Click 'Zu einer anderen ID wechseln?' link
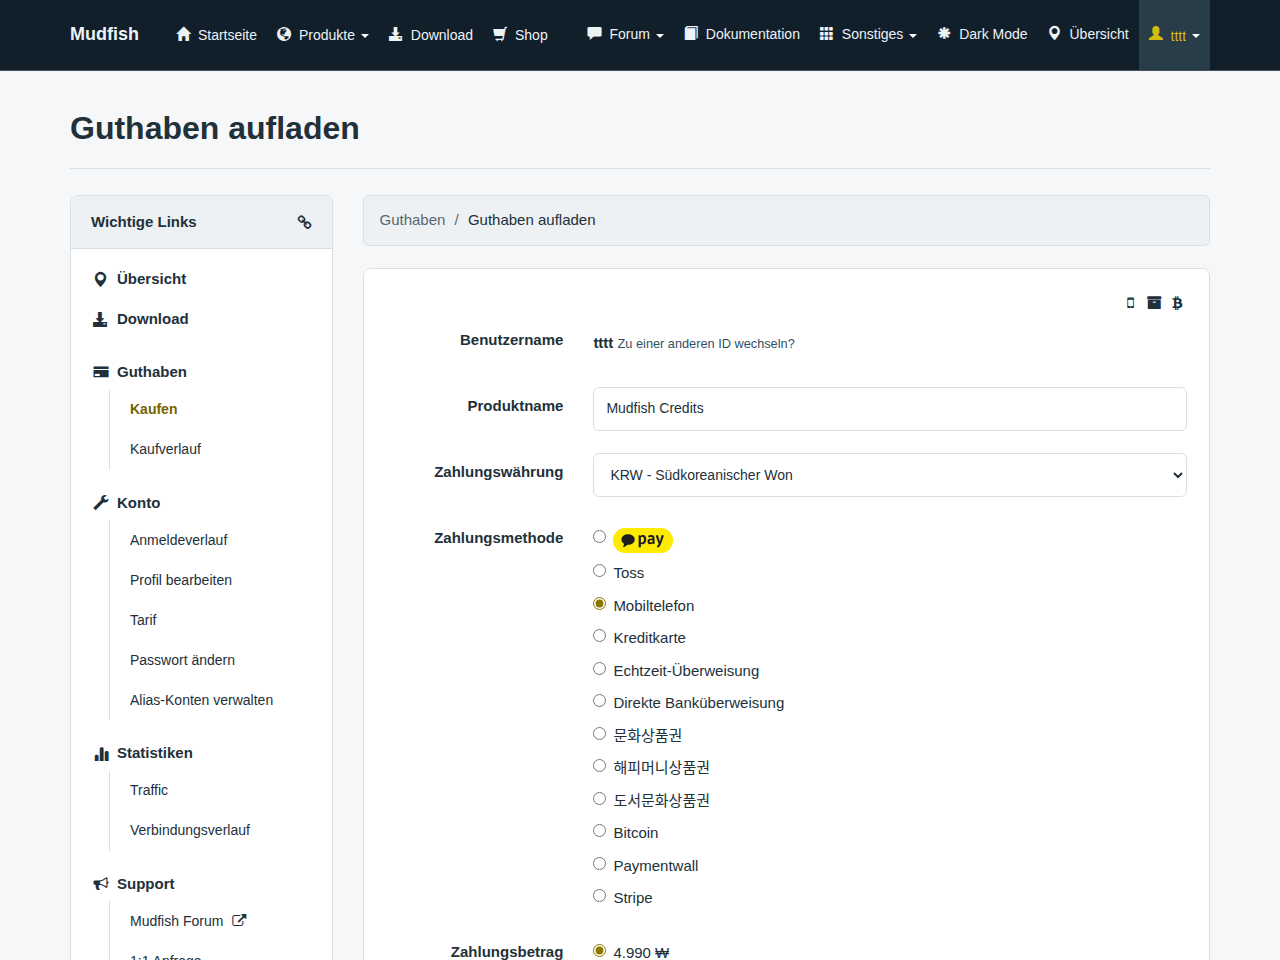 706,344
